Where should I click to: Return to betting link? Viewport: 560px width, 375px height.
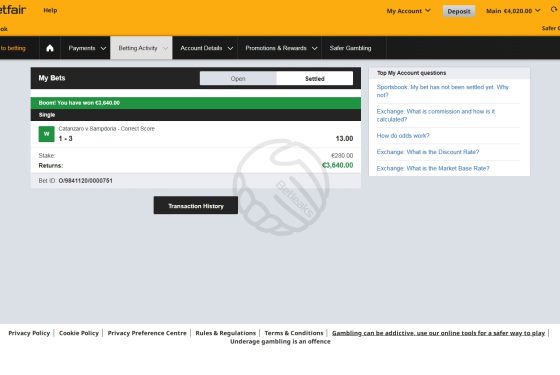(13, 48)
